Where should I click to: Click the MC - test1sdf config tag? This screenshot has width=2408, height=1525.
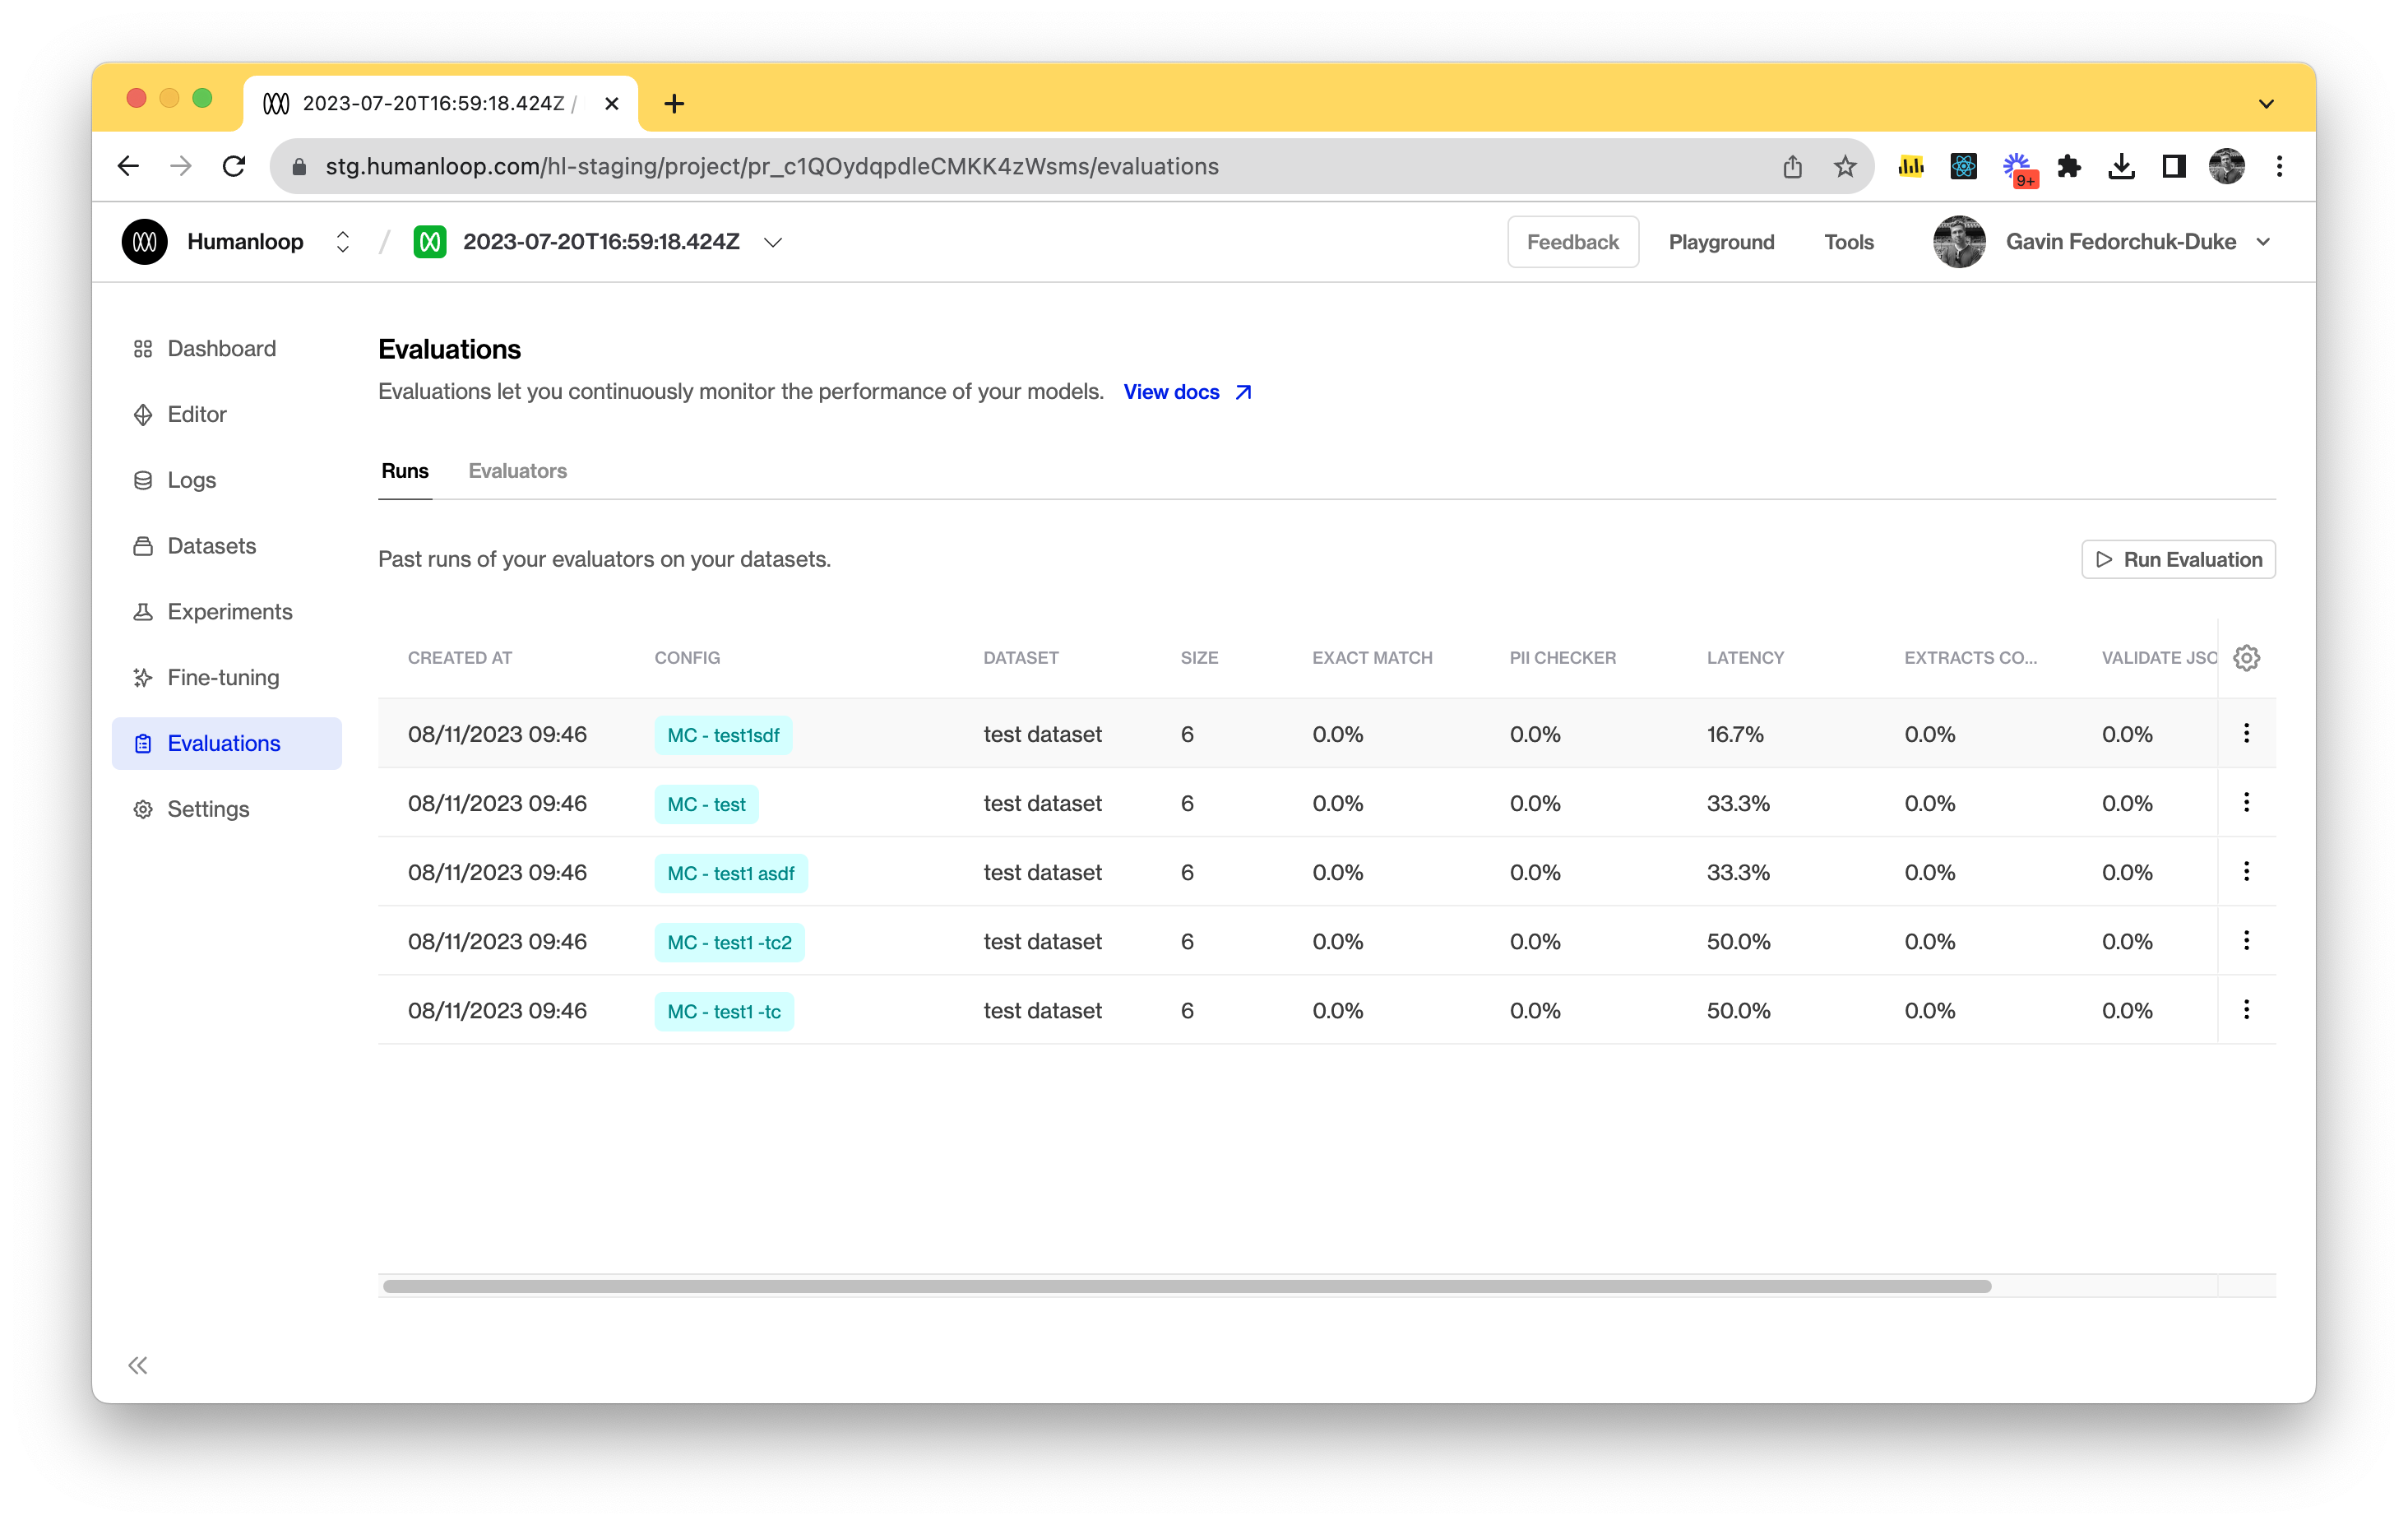click(x=723, y=735)
